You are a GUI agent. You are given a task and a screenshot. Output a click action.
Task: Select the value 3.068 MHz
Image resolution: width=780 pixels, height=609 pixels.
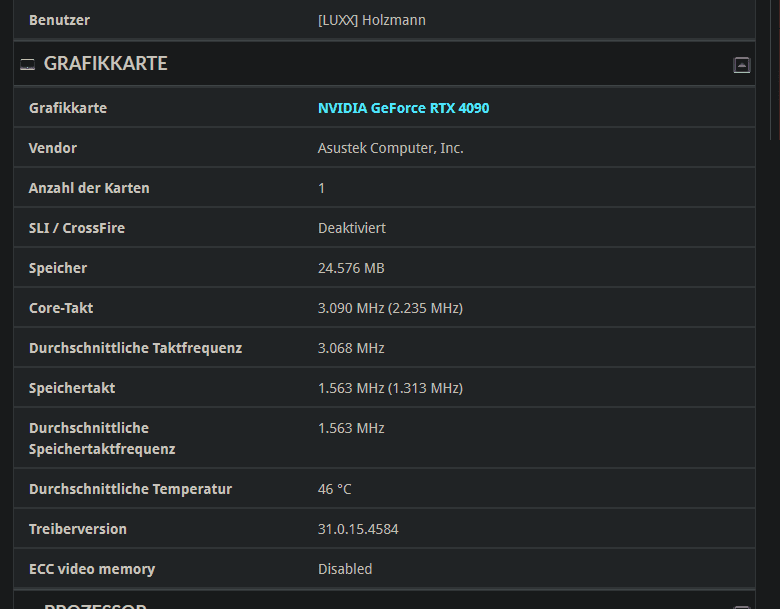(351, 348)
